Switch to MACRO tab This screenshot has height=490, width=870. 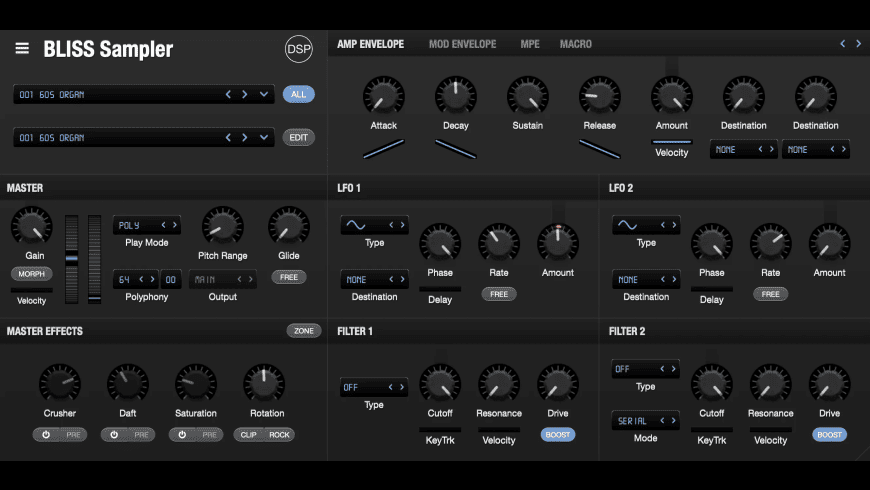575,44
